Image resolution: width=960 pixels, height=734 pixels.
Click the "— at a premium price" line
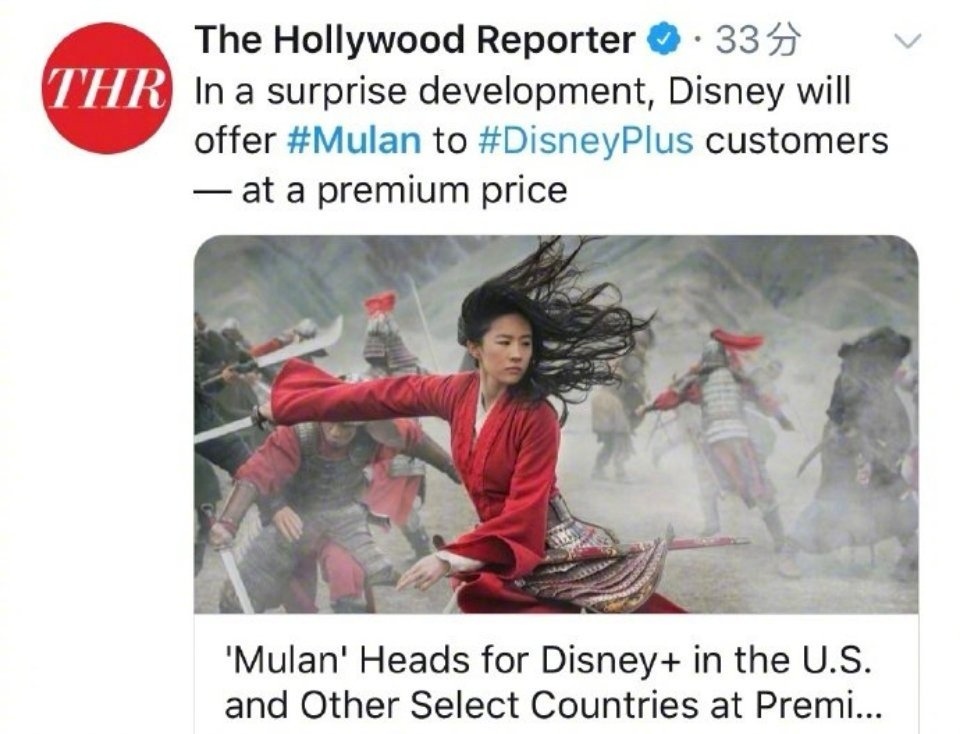pos(381,190)
